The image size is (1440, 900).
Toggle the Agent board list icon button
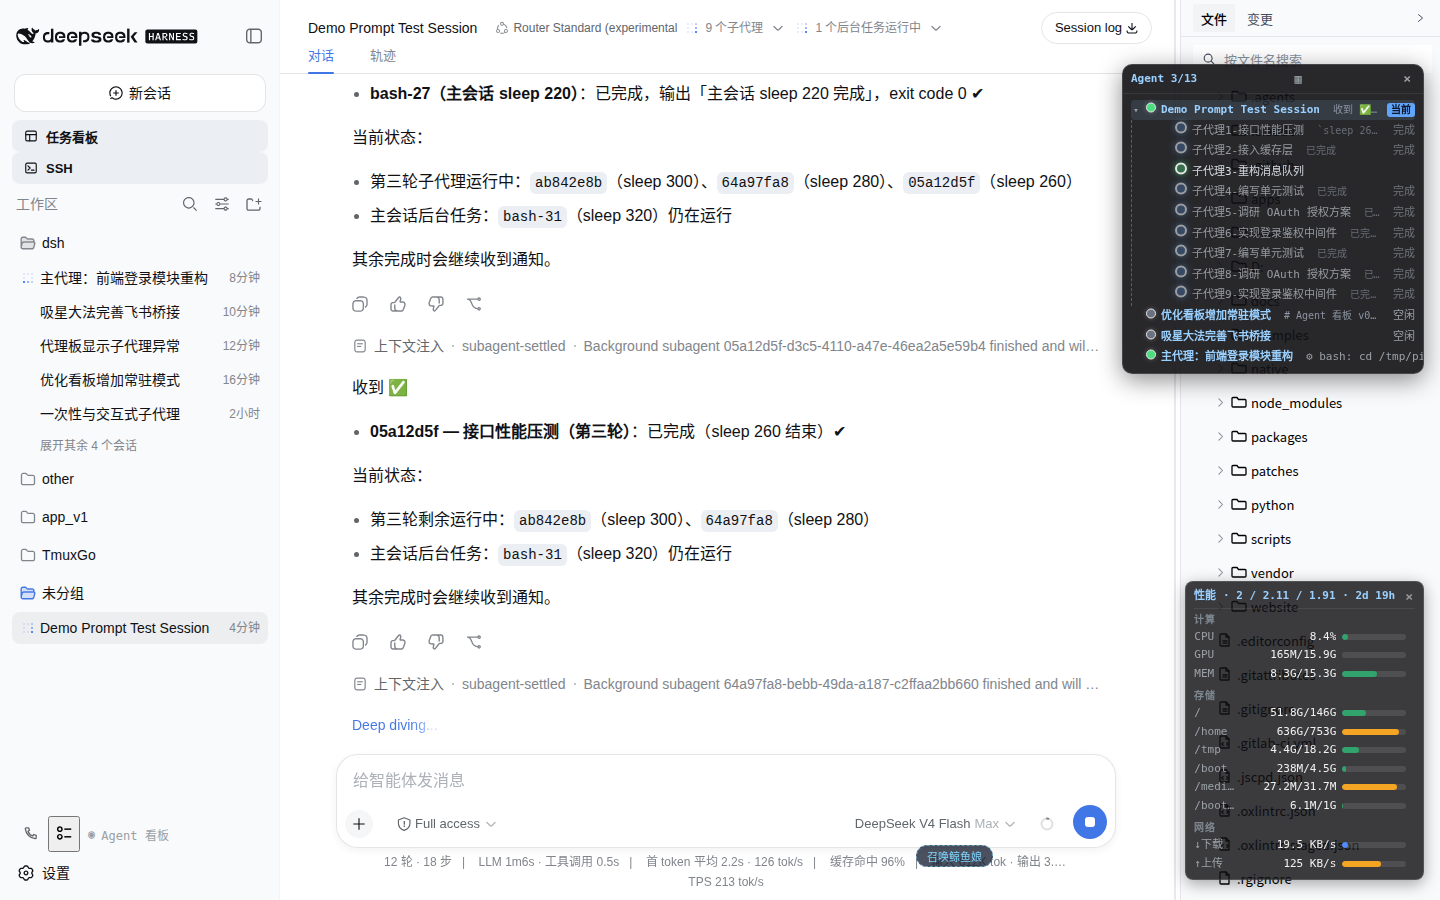coord(64,833)
